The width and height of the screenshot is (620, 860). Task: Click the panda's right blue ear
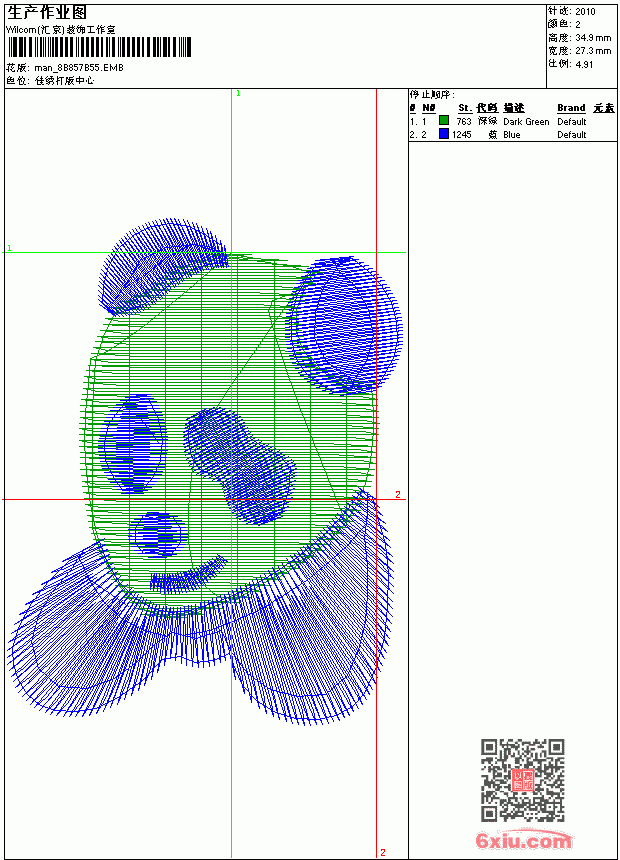[345, 325]
